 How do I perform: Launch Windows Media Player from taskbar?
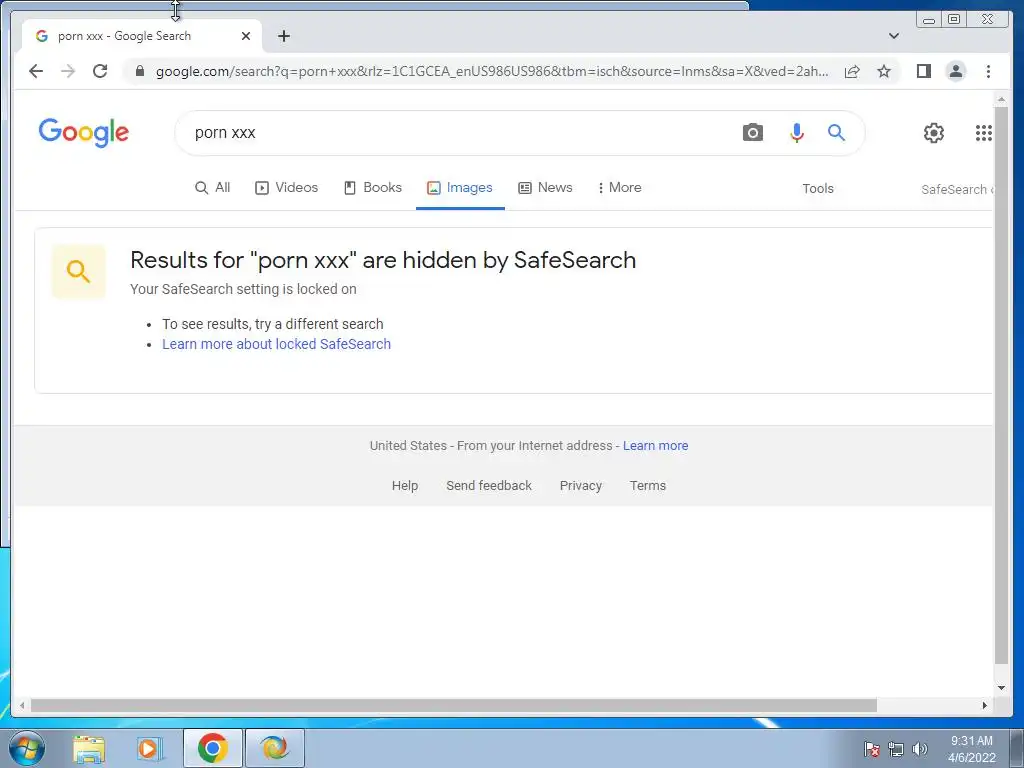(x=150, y=748)
